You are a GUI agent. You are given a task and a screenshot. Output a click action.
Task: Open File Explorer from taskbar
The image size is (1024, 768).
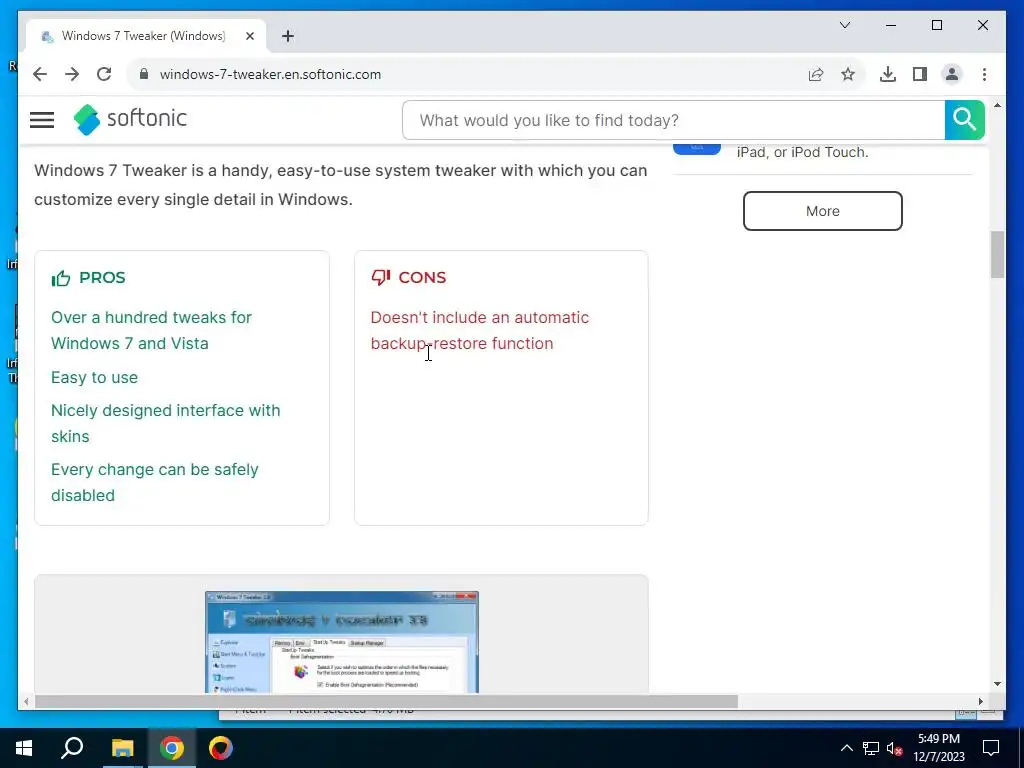122,748
